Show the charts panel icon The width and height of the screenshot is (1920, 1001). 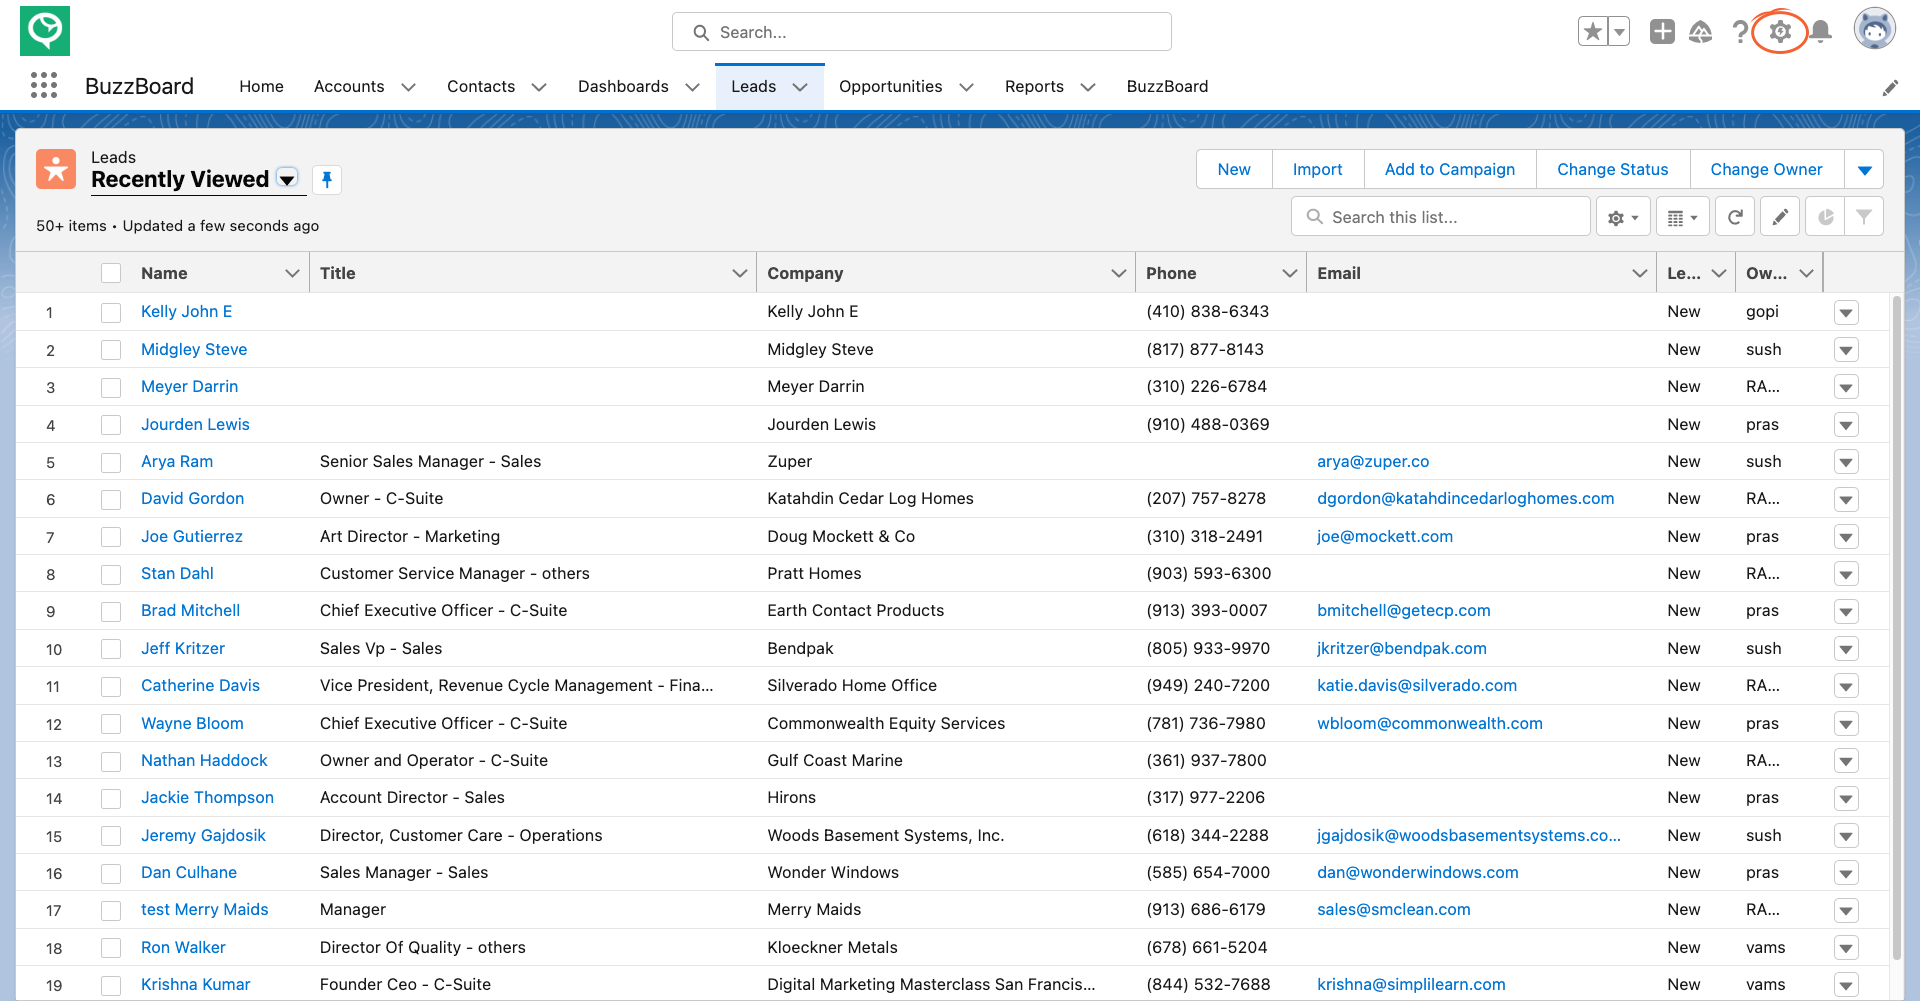click(1825, 217)
